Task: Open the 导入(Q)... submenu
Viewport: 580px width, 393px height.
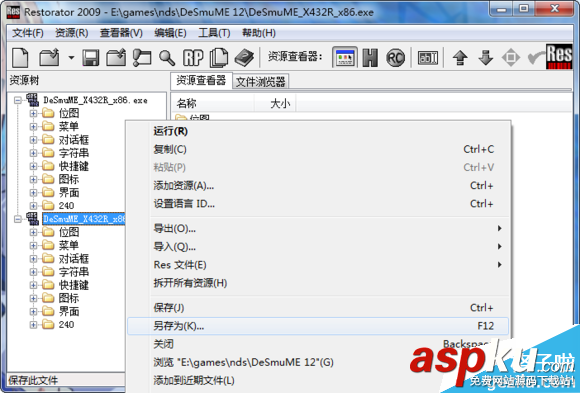Action: point(318,246)
